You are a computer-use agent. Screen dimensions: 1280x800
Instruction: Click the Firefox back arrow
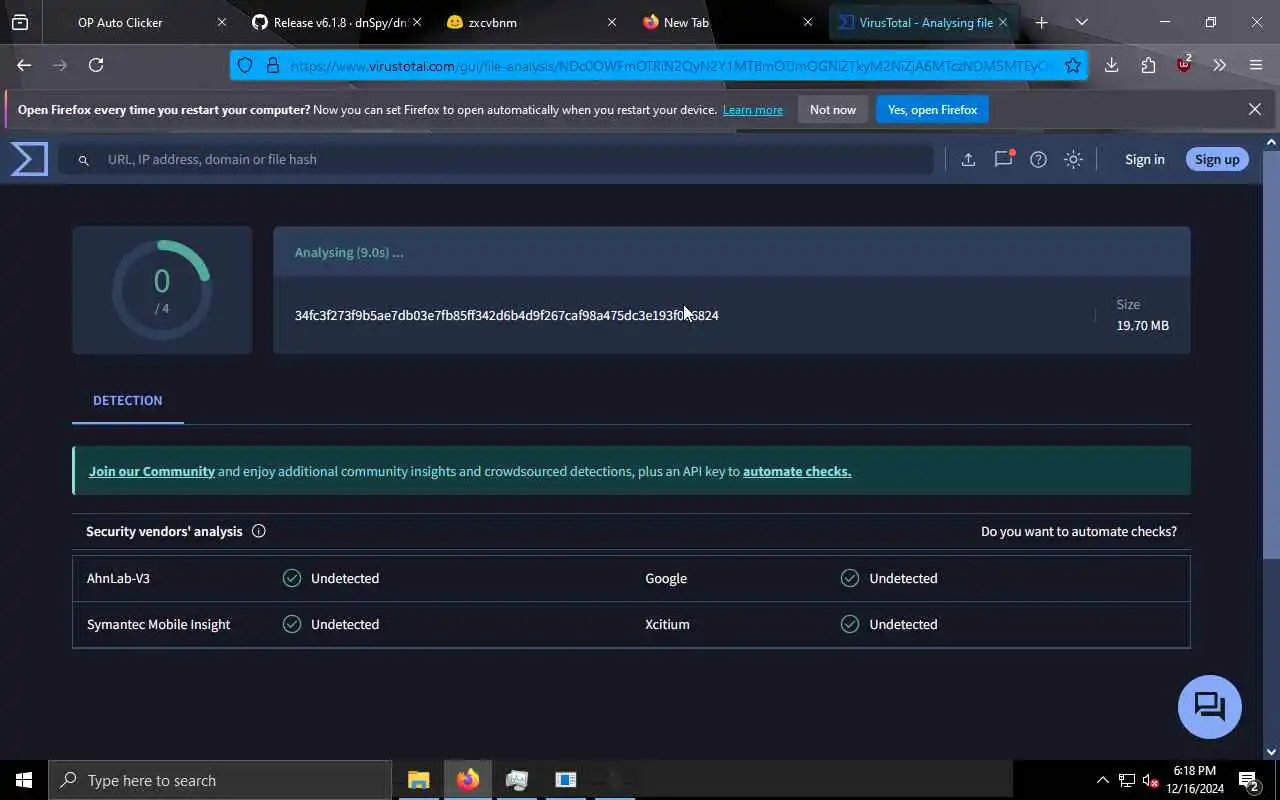point(24,65)
